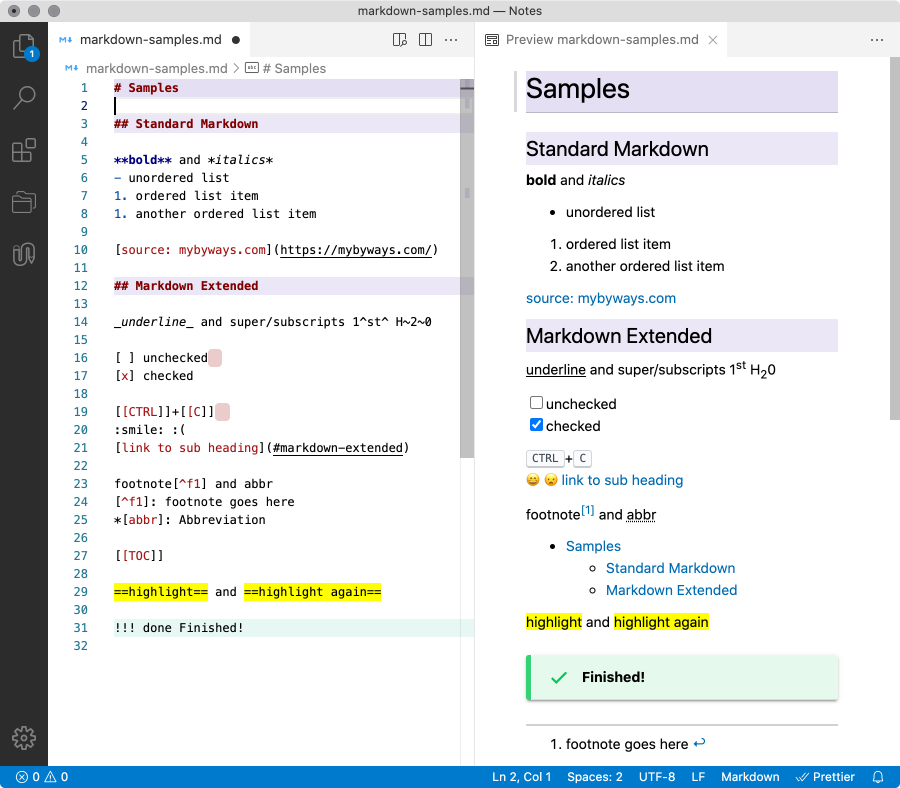Open the Manage settings gear
The width and height of the screenshot is (900, 788).
[24, 737]
